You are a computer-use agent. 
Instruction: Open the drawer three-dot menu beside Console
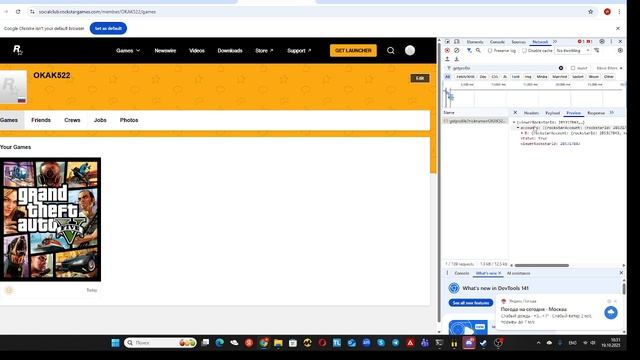click(447, 273)
